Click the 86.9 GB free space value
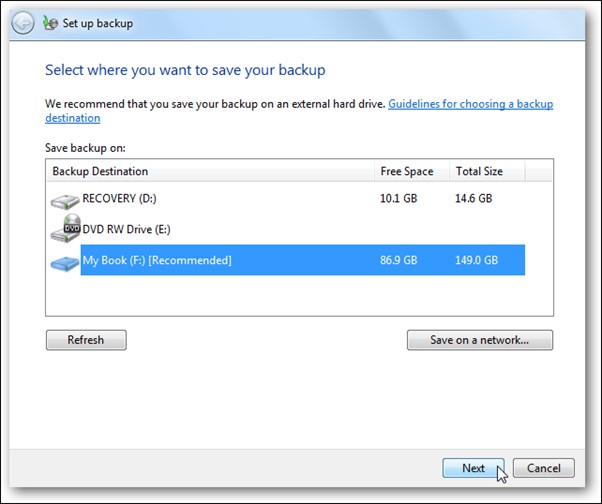The width and height of the screenshot is (602, 504). pos(398,261)
